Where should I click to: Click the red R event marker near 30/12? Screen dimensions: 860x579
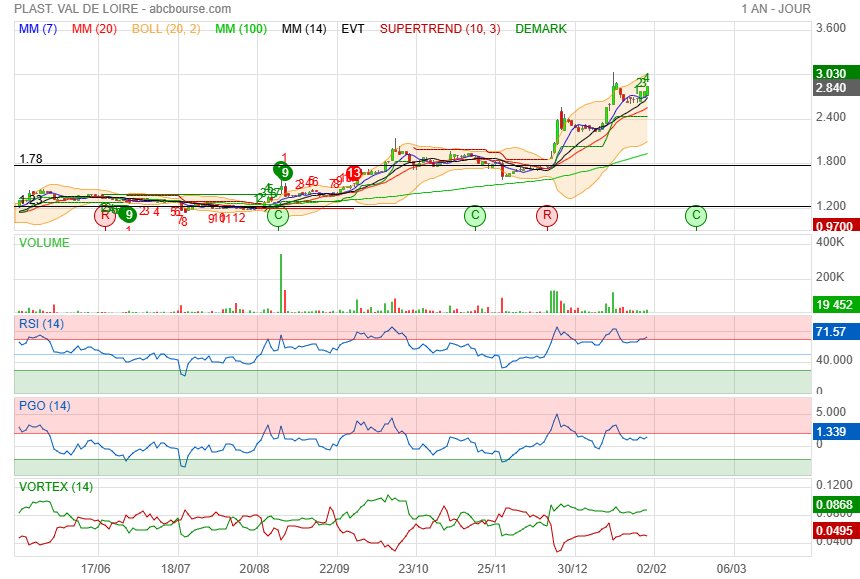(x=547, y=215)
